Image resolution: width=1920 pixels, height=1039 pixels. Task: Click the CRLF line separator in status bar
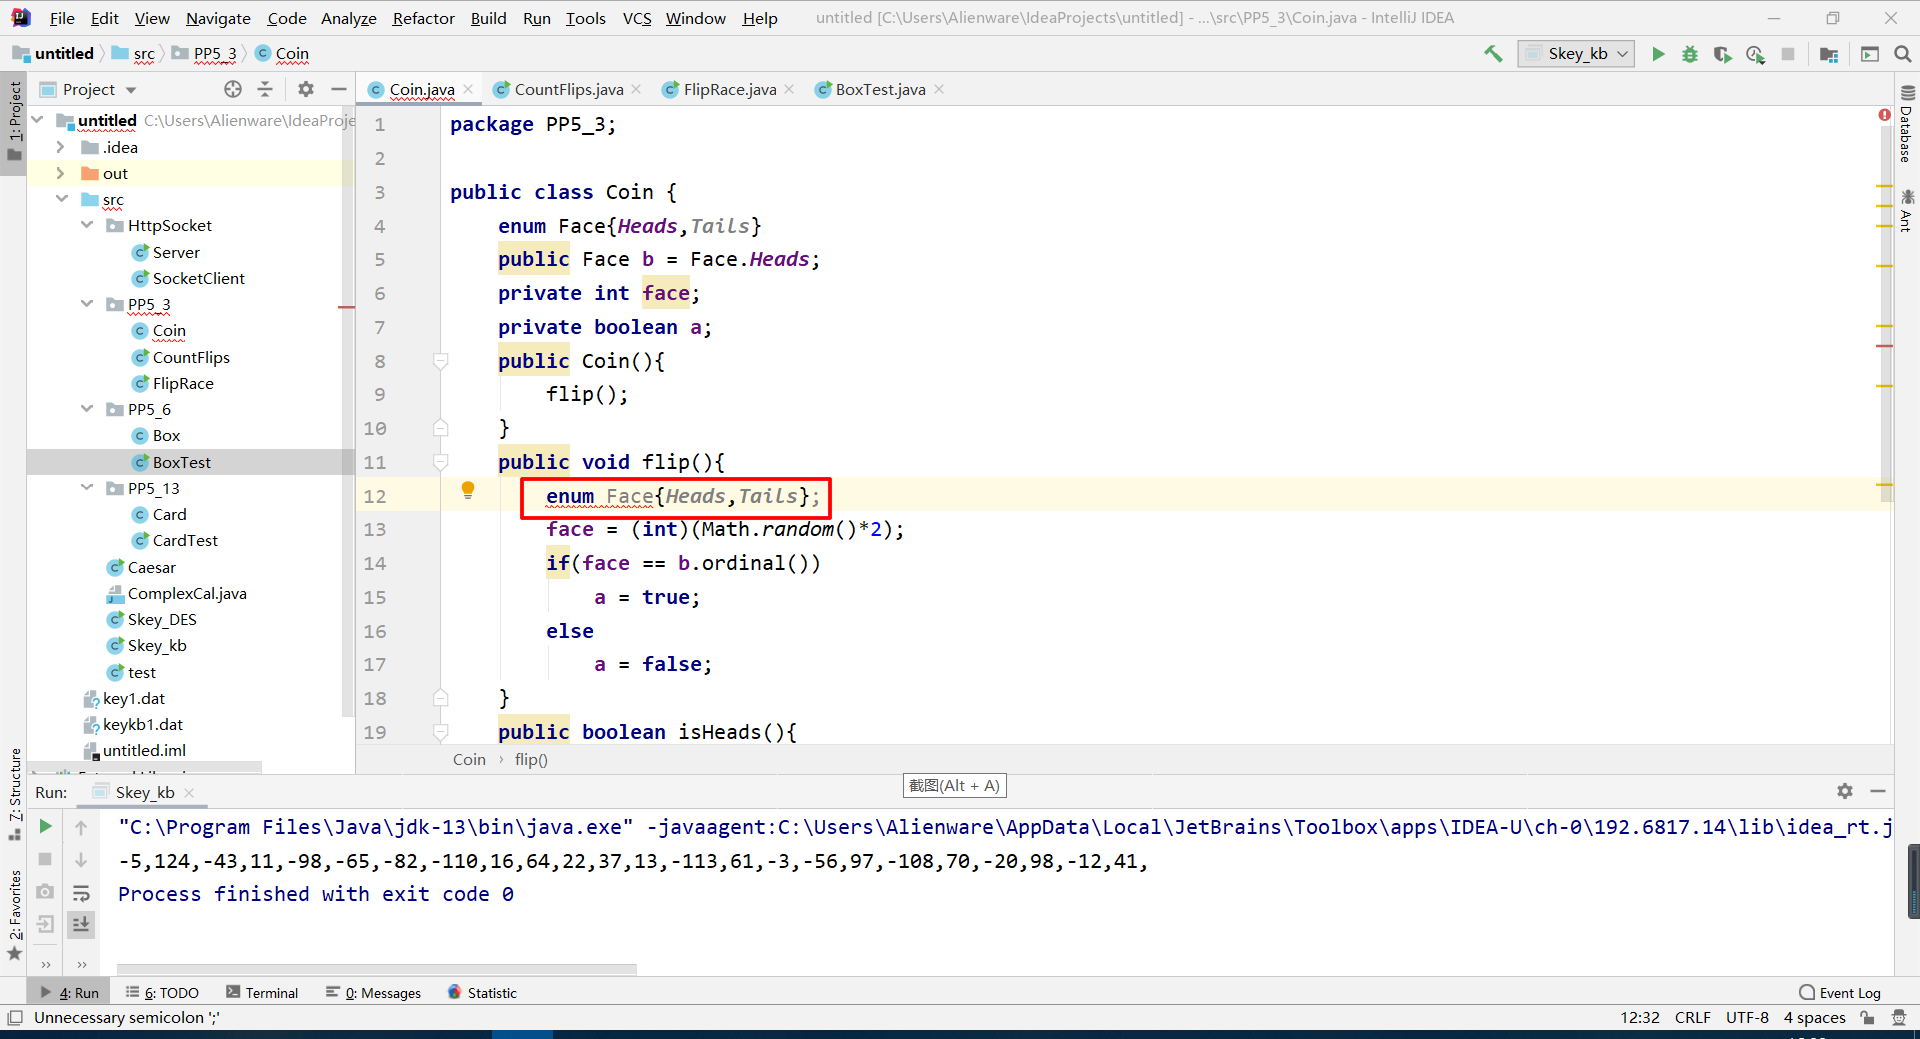coord(1693,1017)
